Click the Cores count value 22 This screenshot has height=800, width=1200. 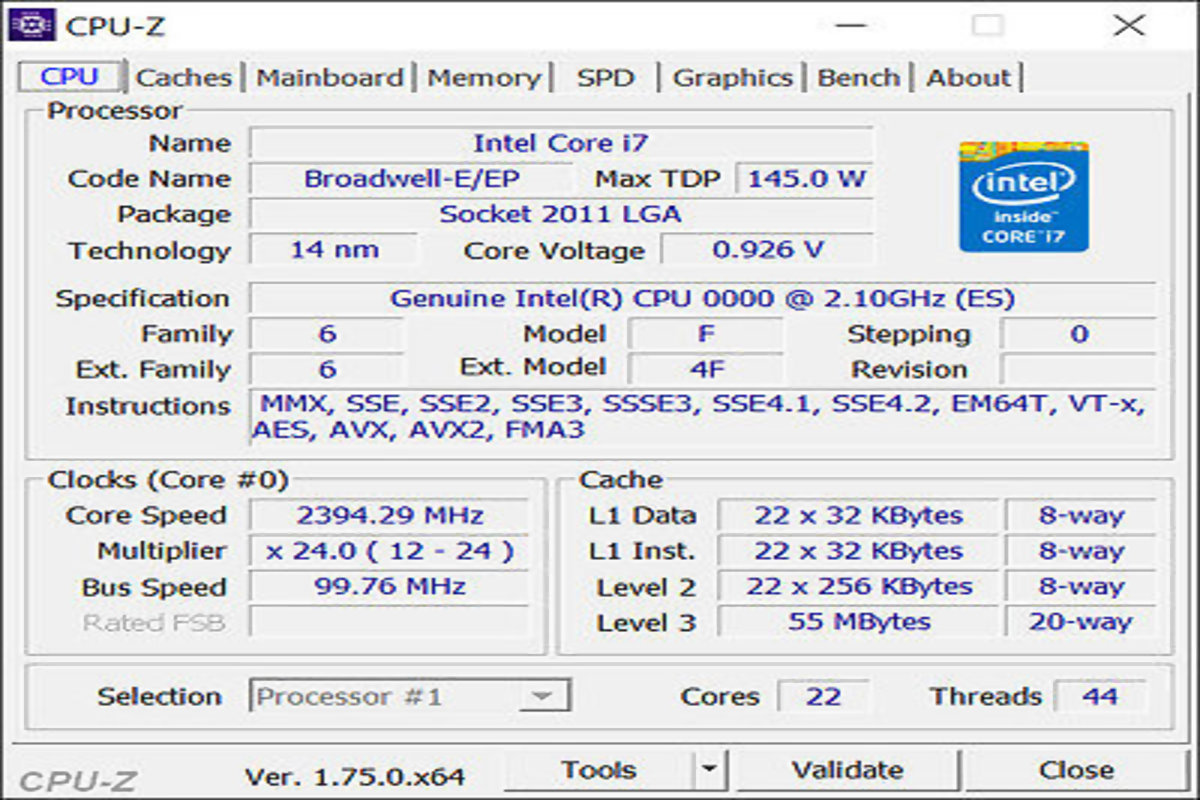823,696
